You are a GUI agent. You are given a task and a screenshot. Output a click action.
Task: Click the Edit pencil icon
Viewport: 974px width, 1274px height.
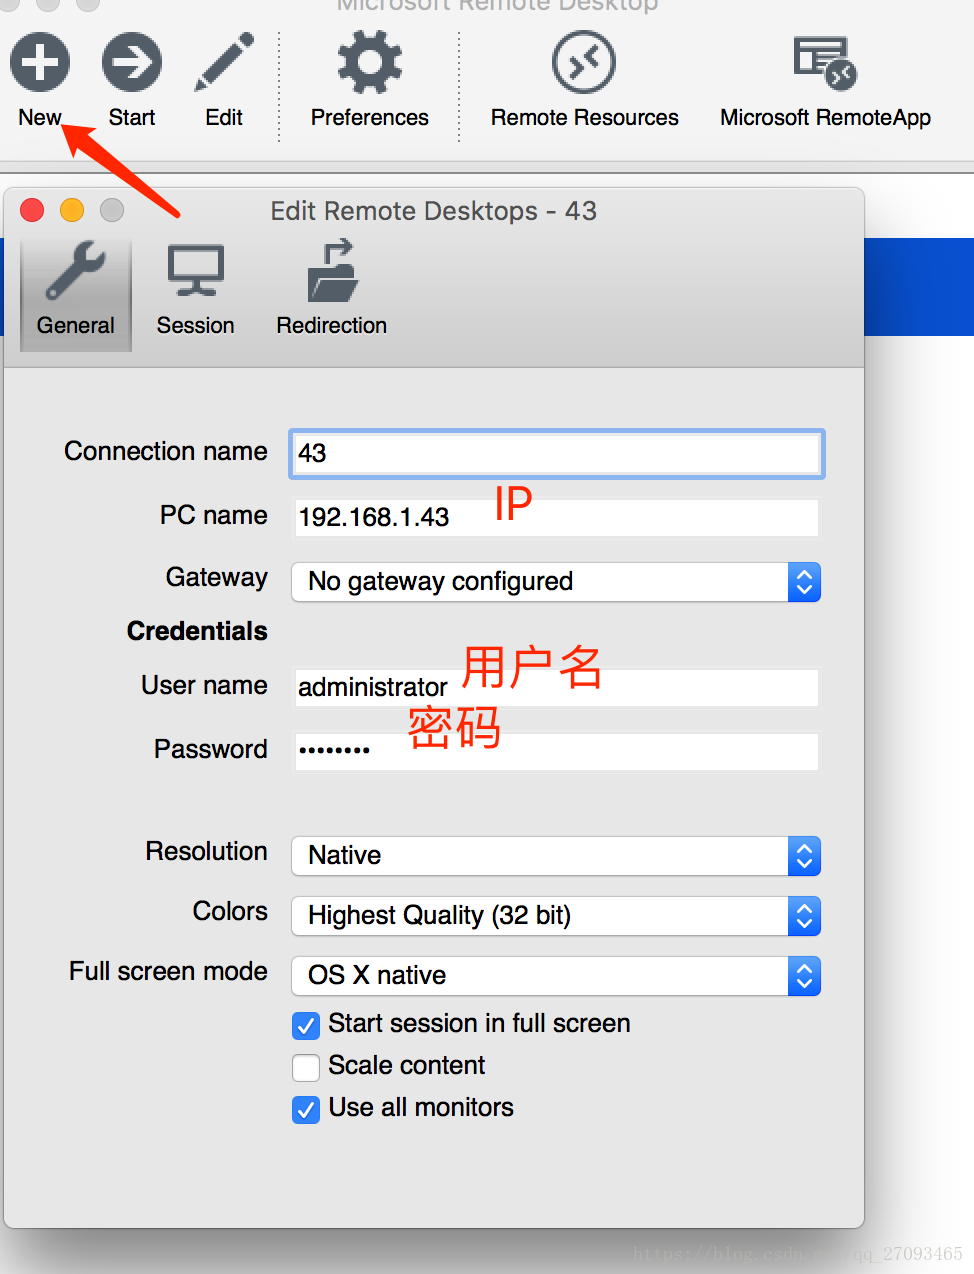224,62
